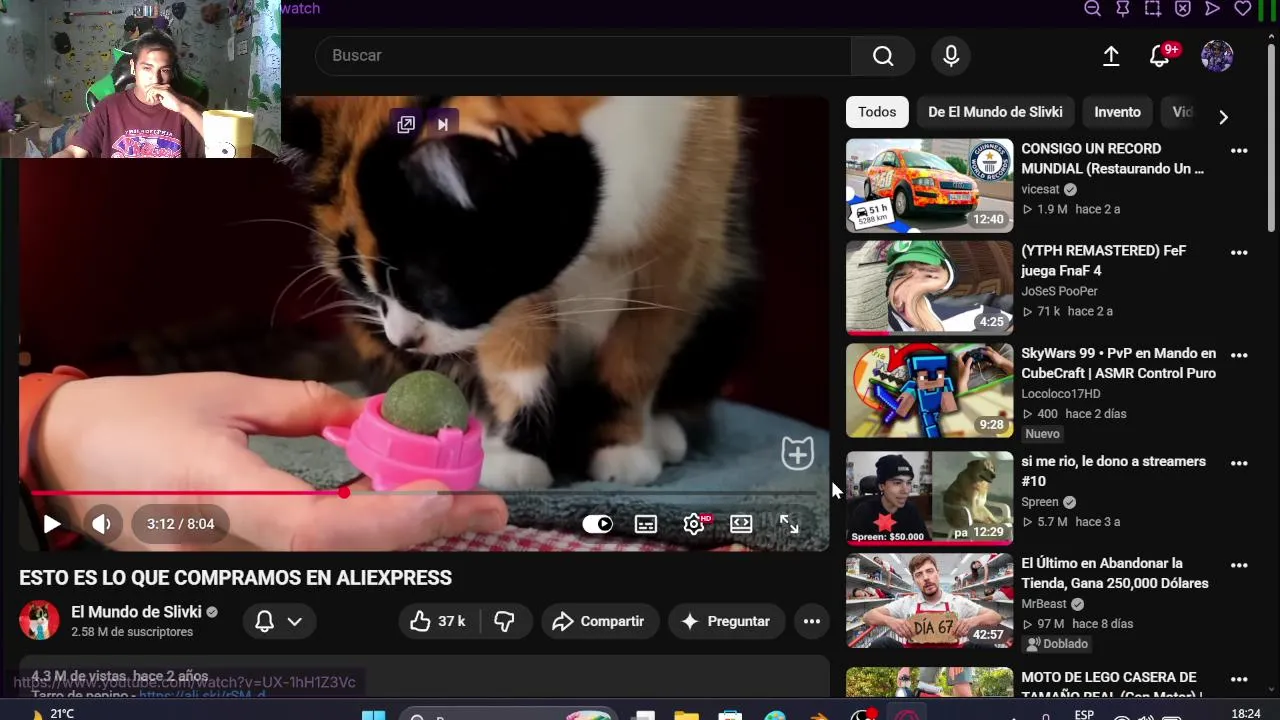Play the paused video
This screenshot has height=720, width=1280.
52,524
